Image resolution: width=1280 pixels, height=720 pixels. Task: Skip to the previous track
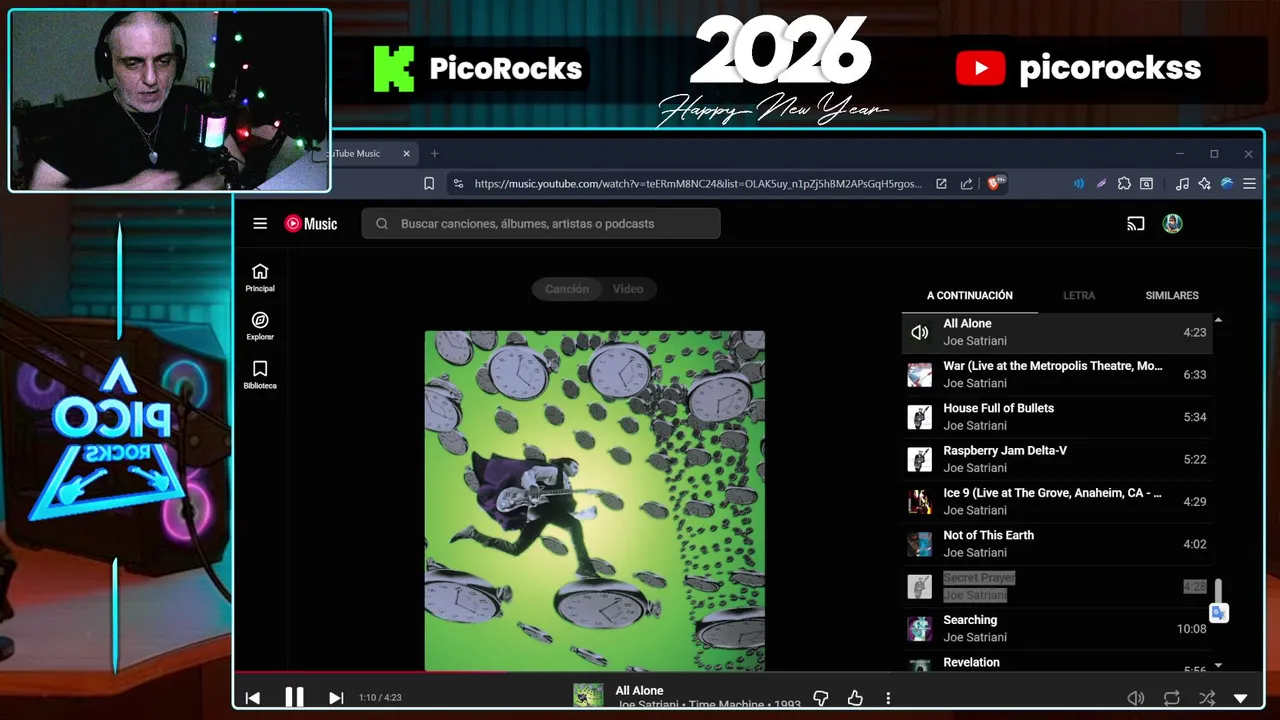click(253, 698)
